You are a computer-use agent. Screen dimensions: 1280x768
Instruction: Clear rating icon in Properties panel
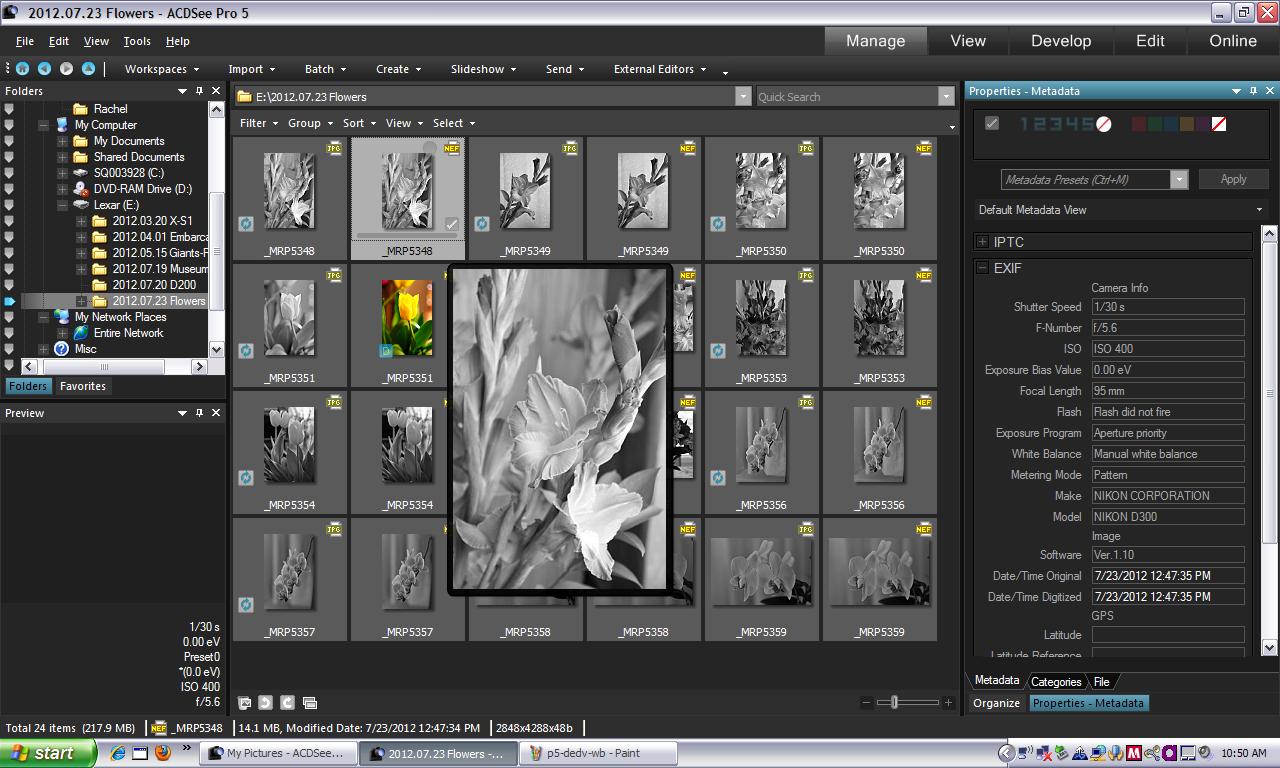[x=1103, y=125]
